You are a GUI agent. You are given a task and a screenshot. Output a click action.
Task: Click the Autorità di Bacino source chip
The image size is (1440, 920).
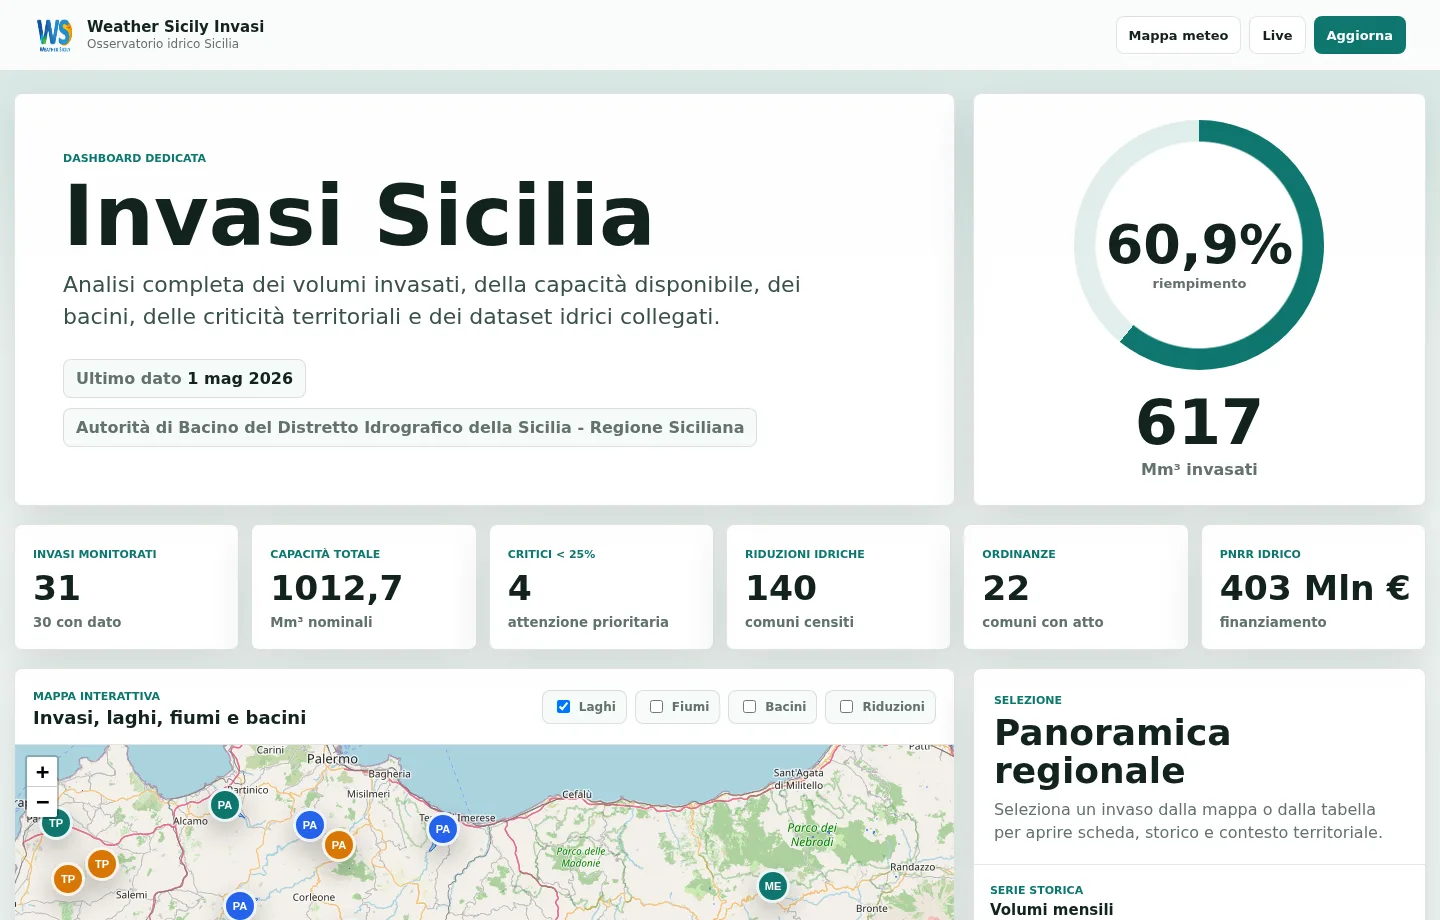pyautogui.click(x=410, y=427)
